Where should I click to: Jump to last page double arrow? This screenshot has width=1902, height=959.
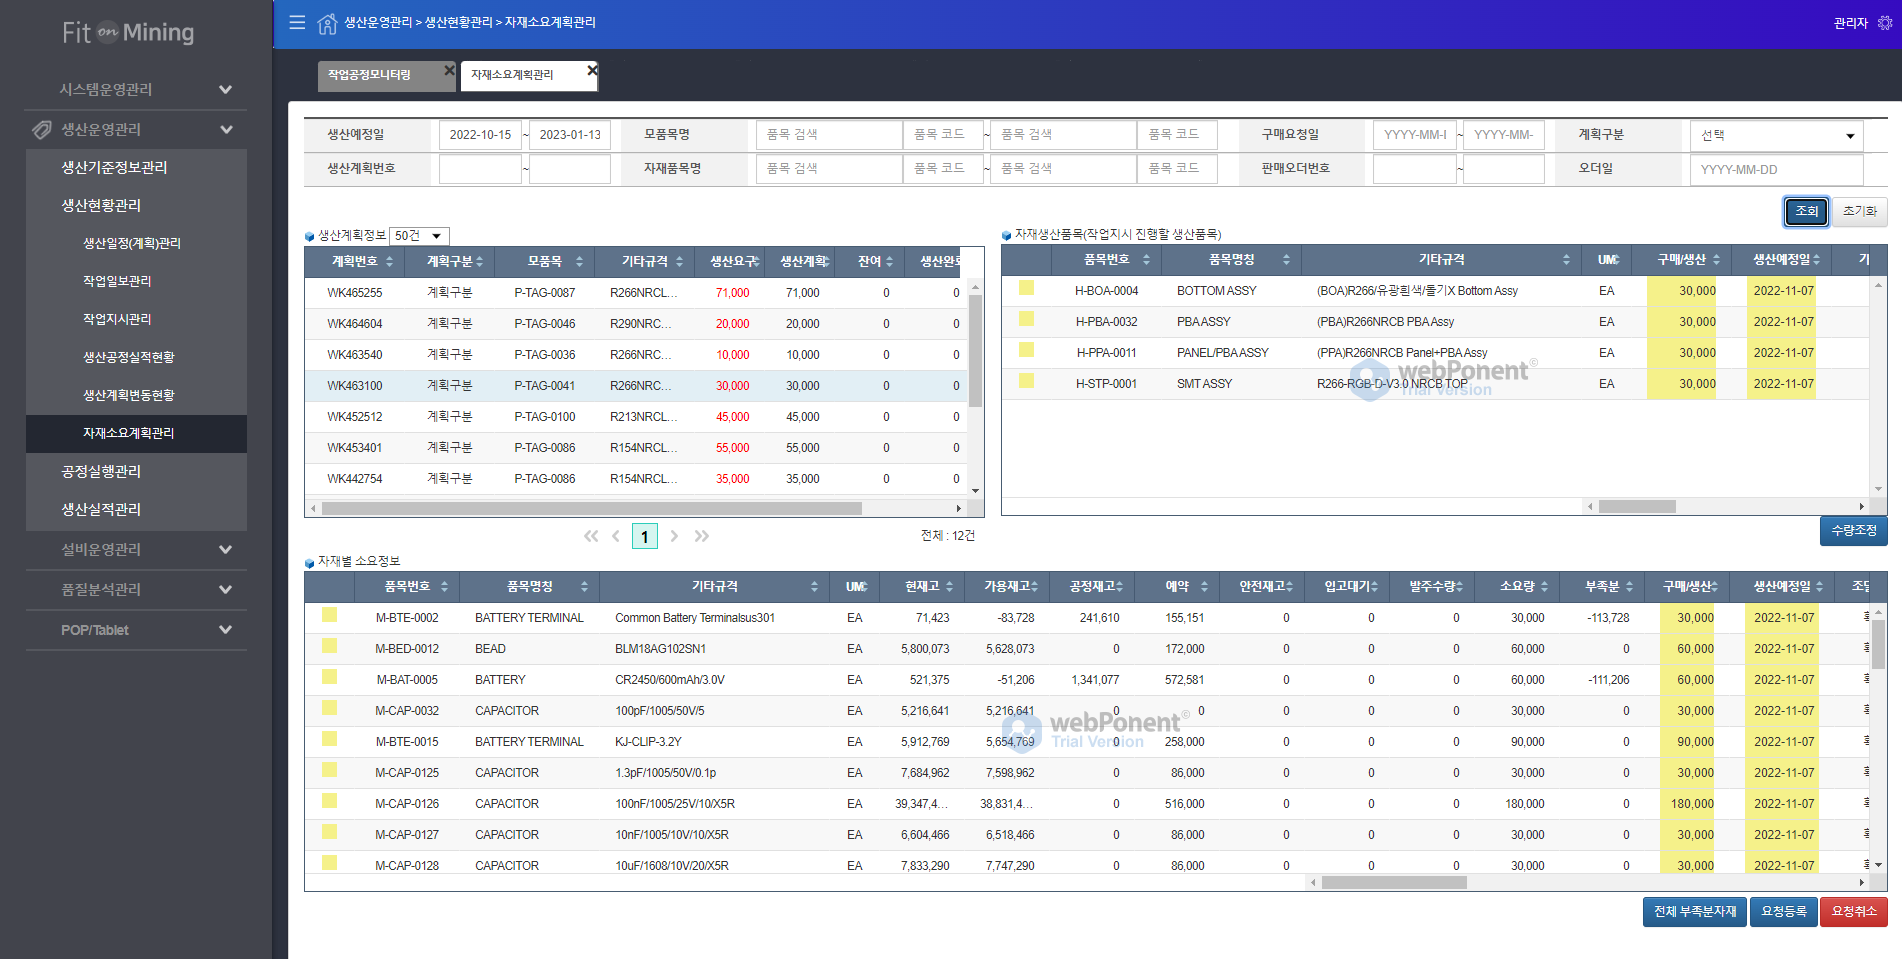702,536
